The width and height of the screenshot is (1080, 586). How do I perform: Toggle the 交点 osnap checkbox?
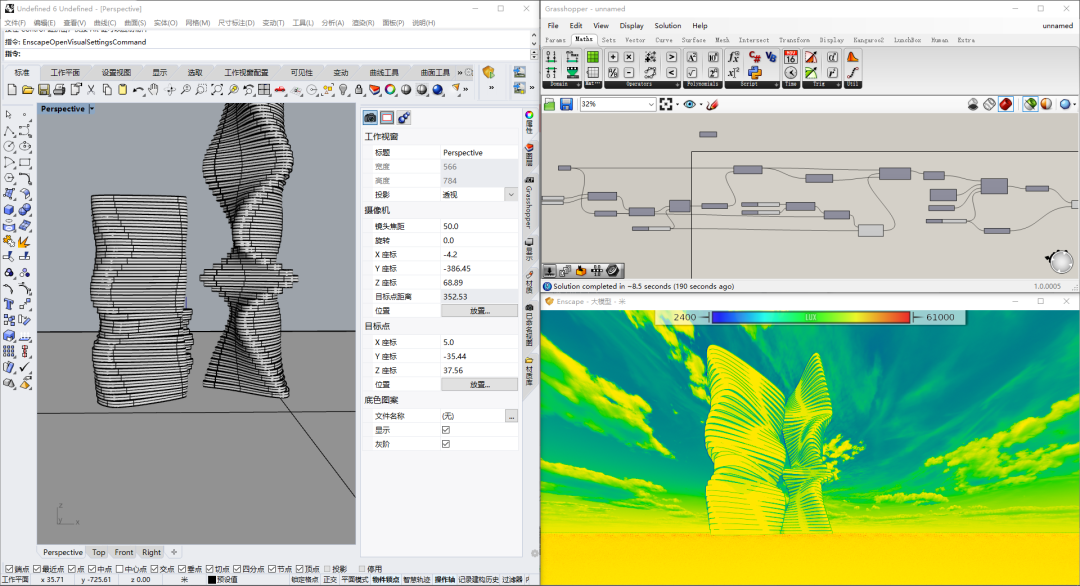click(154, 569)
